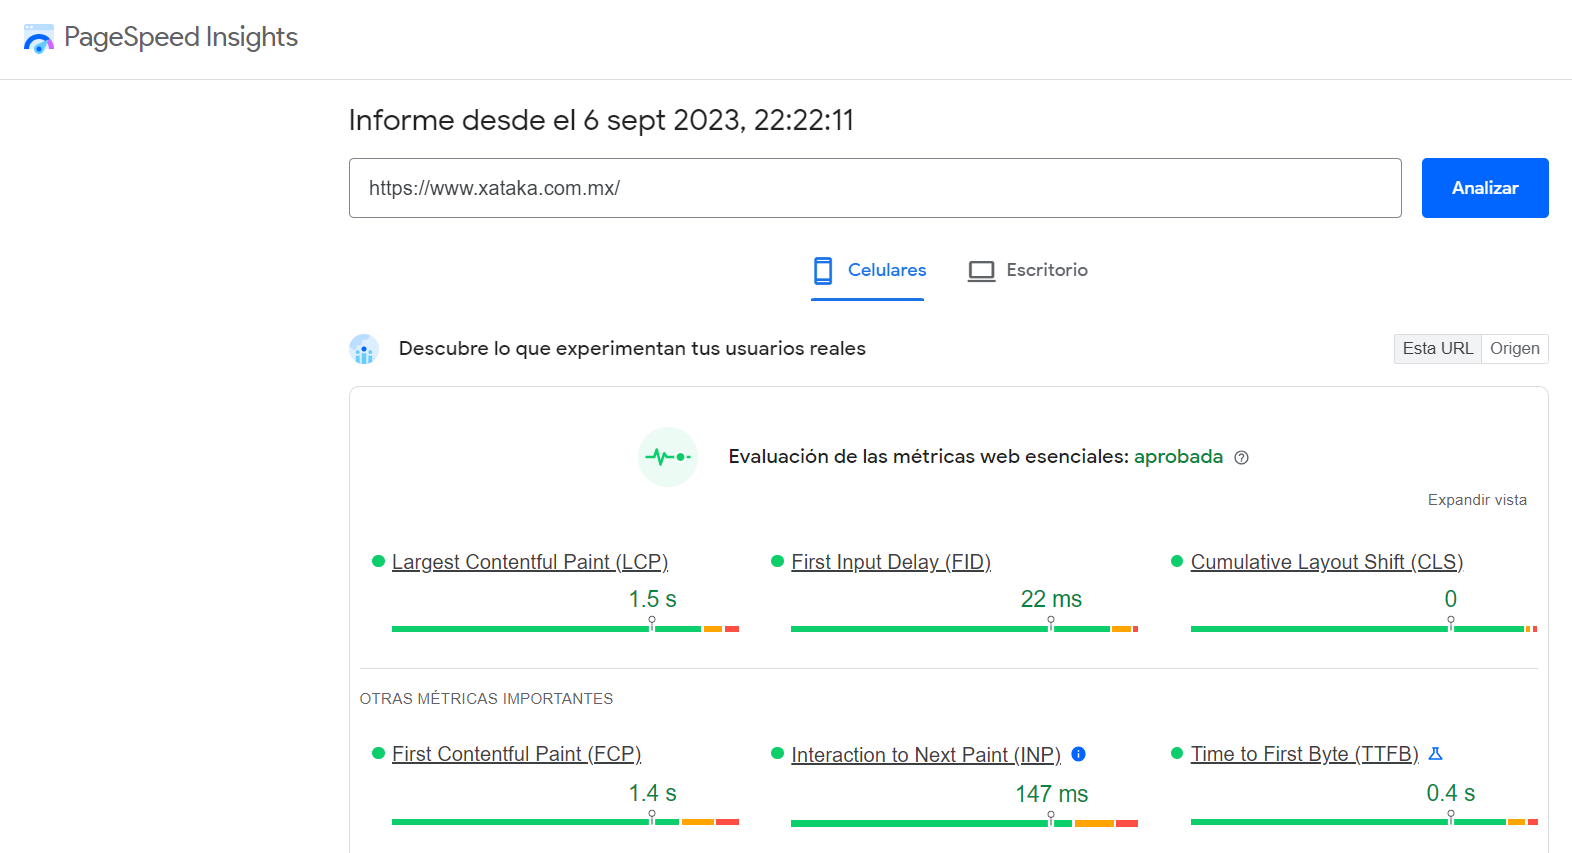This screenshot has width=1572, height=853.
Task: Click Descubre lo que experimentan tus usuarios reales
Action: [x=632, y=348]
